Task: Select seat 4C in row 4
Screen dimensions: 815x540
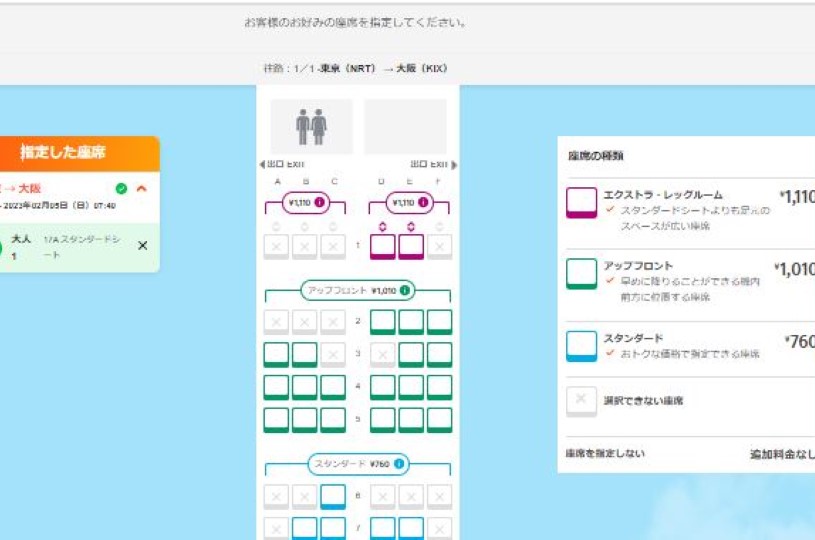Action: pyautogui.click(x=333, y=387)
